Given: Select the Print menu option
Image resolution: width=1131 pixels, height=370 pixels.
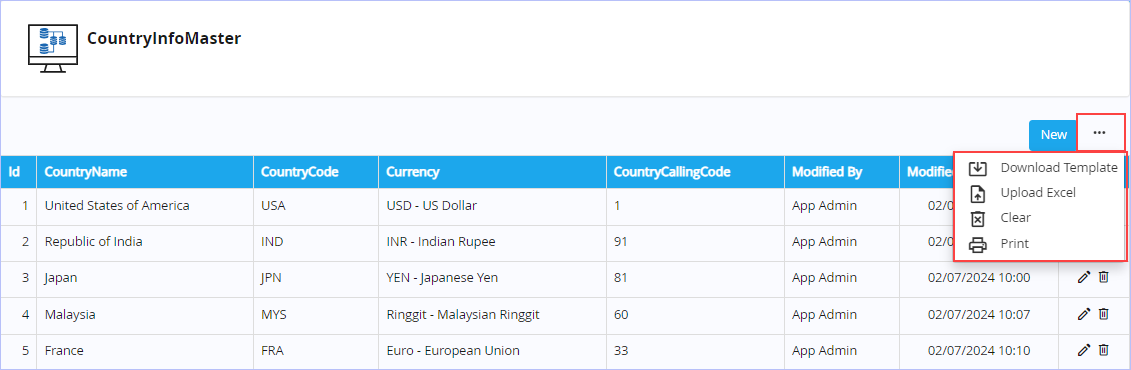Looking at the screenshot, I should 1014,244.
